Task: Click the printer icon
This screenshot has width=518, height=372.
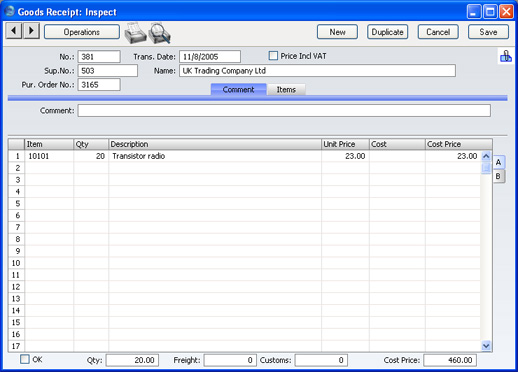Action: coord(135,33)
